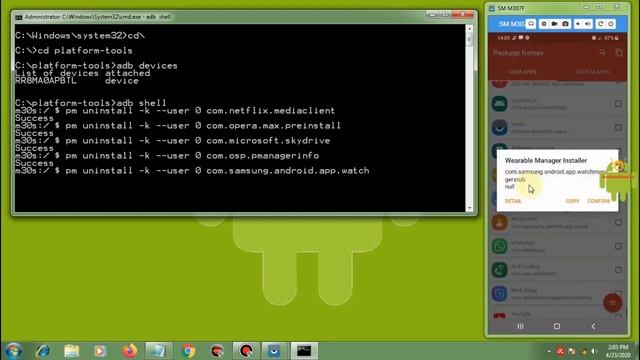Tick the checkbox just below the dialog
The image size is (640, 360).
[x=618, y=222]
